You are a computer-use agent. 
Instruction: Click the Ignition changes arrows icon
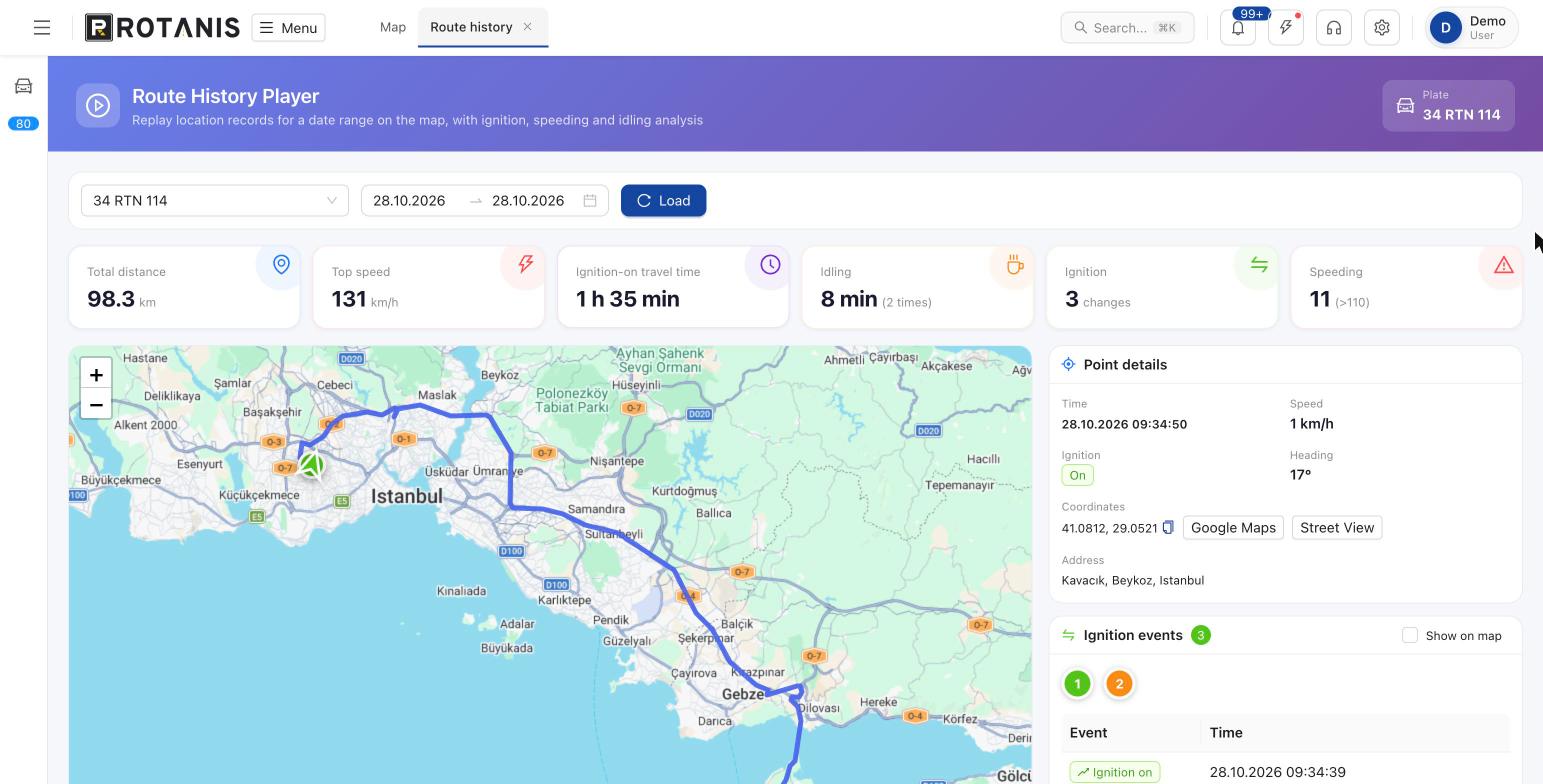pyautogui.click(x=1259, y=265)
